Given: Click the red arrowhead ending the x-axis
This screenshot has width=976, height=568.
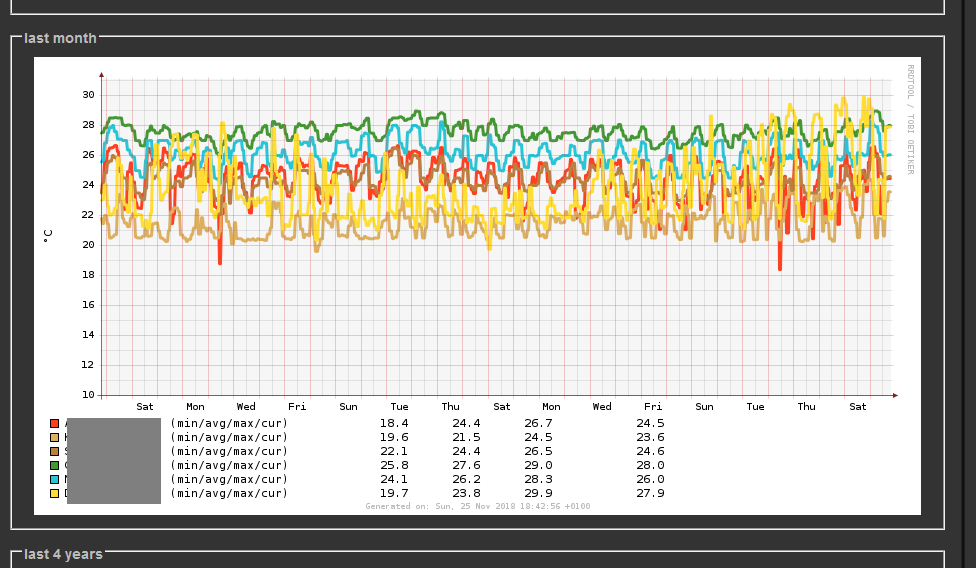Looking at the screenshot, I should pos(895,395).
